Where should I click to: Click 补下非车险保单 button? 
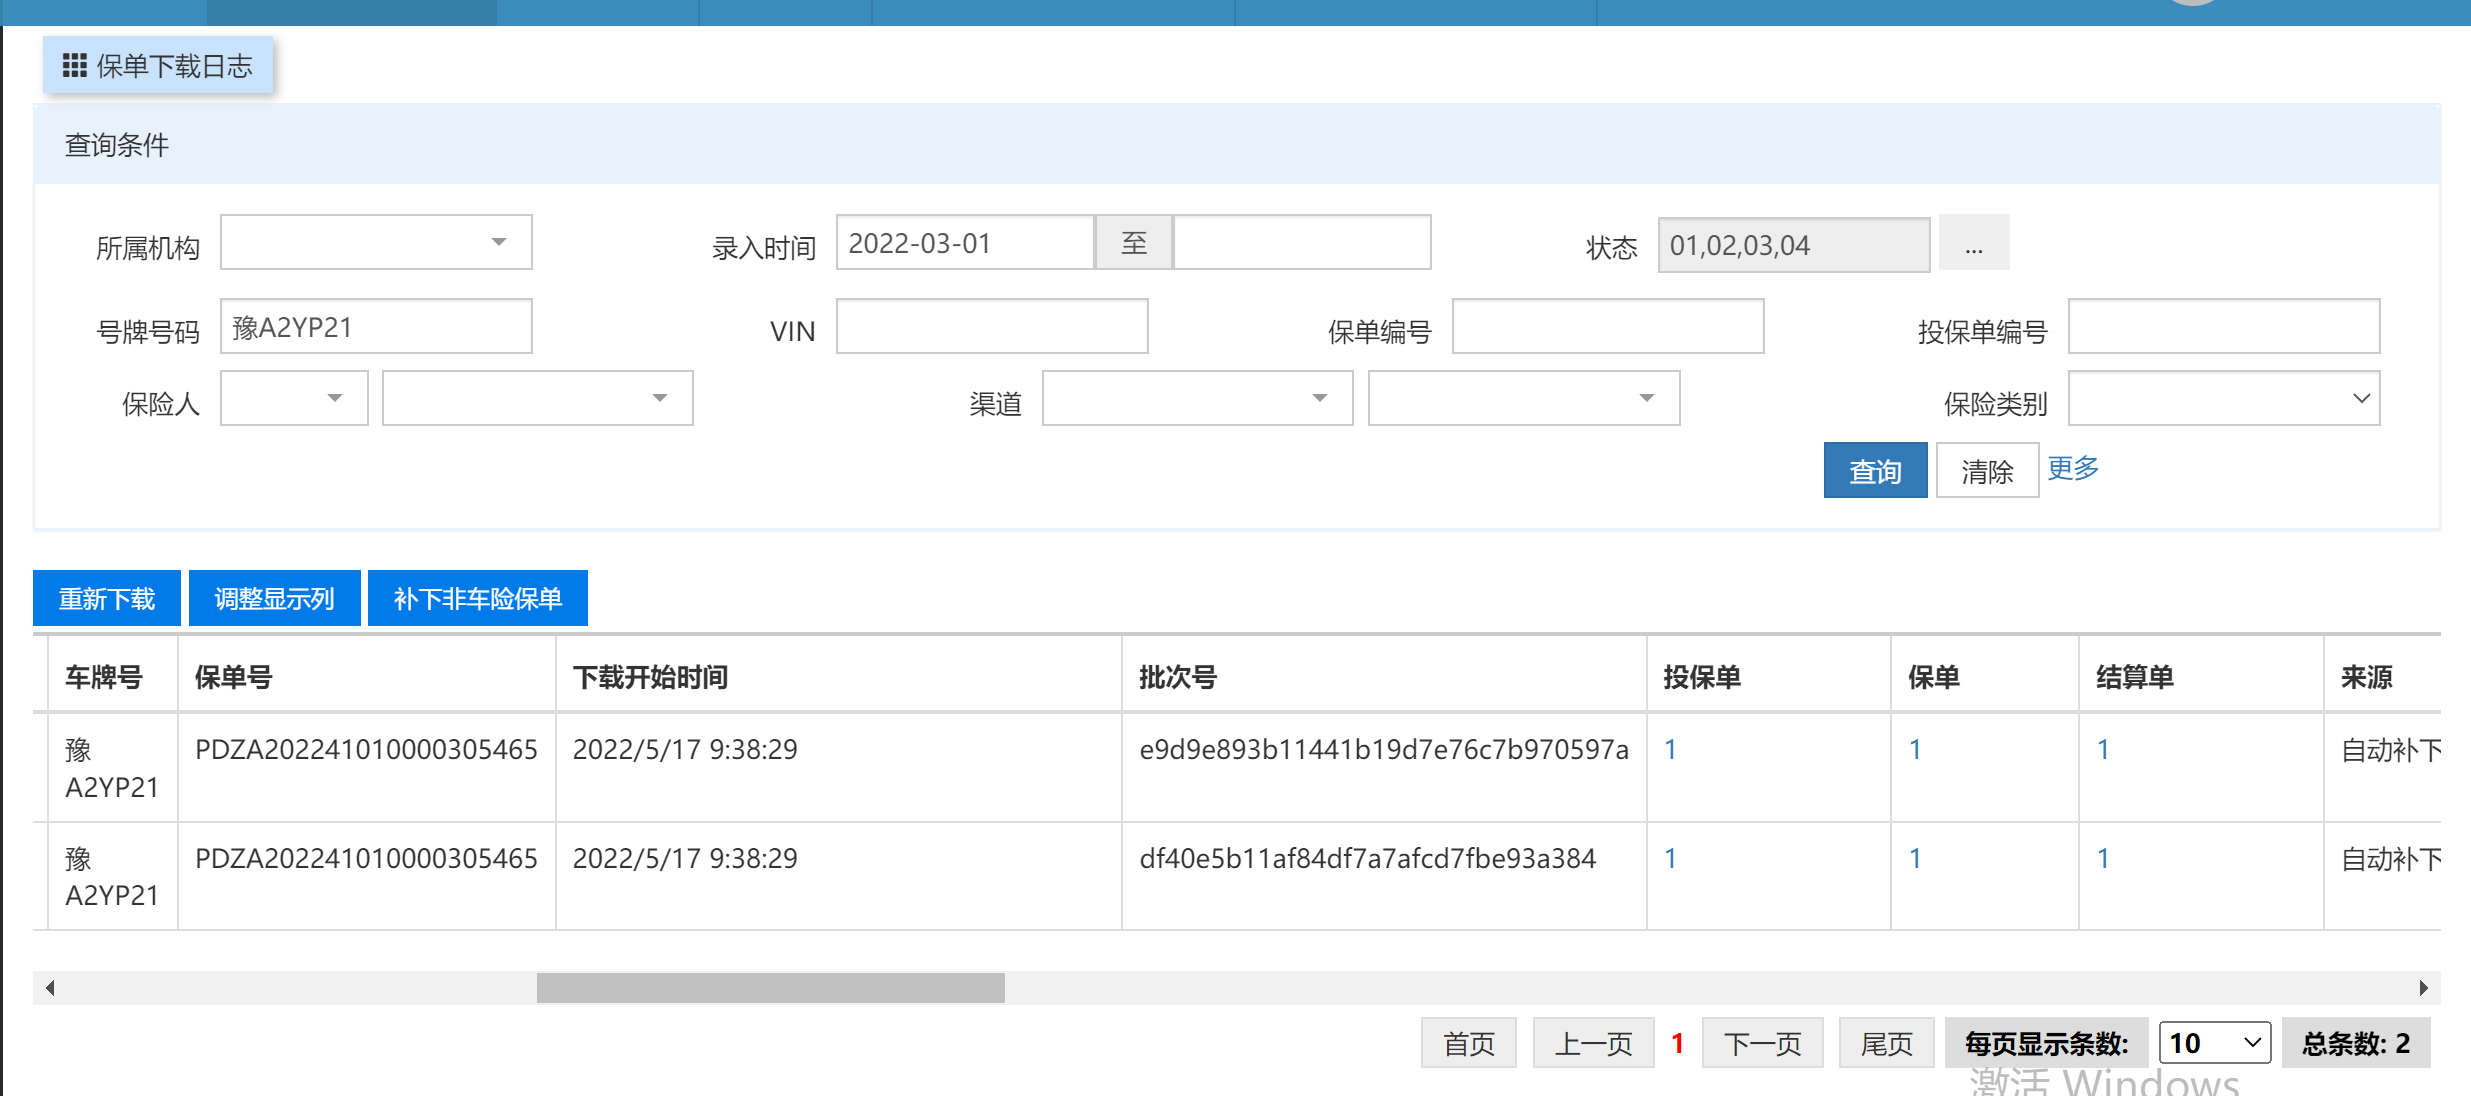tap(477, 598)
